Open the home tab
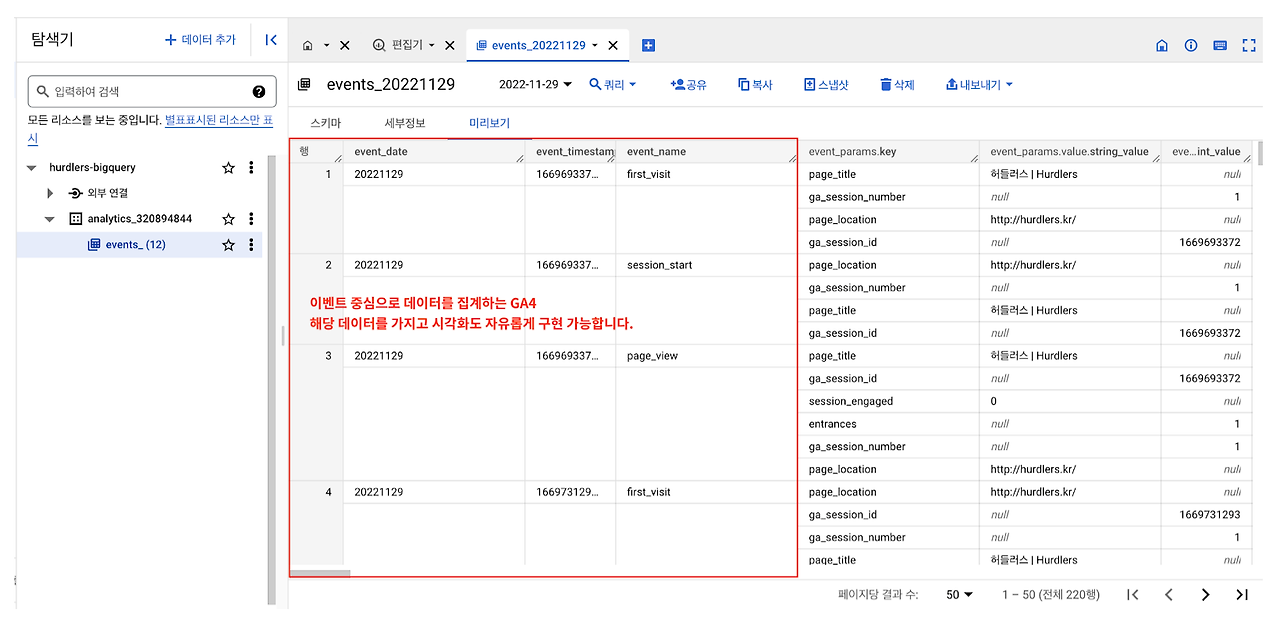The image size is (1280, 627). 308,45
